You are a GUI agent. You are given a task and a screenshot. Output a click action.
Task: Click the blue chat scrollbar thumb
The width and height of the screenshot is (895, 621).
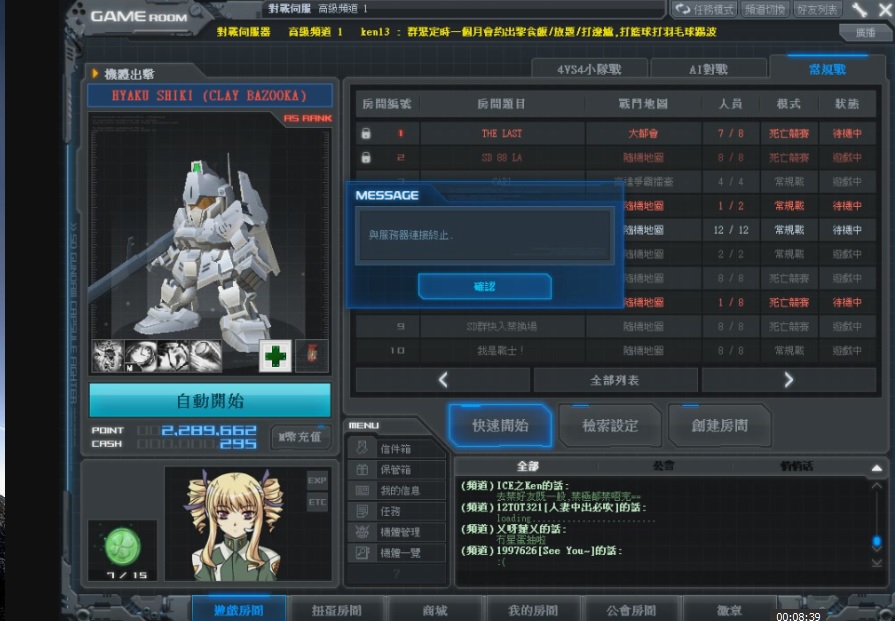[x=877, y=541]
